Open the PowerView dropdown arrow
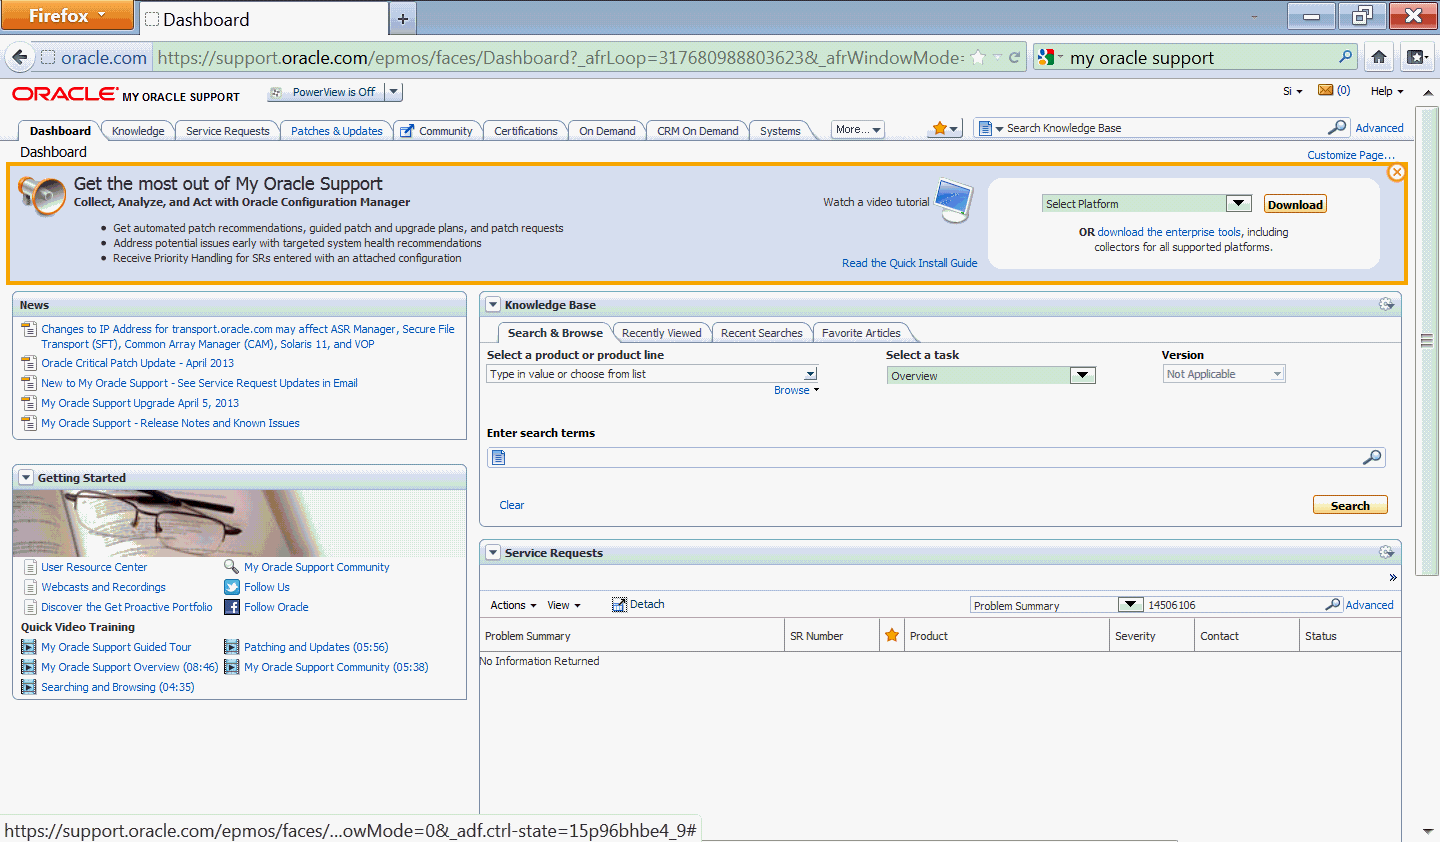 394,92
